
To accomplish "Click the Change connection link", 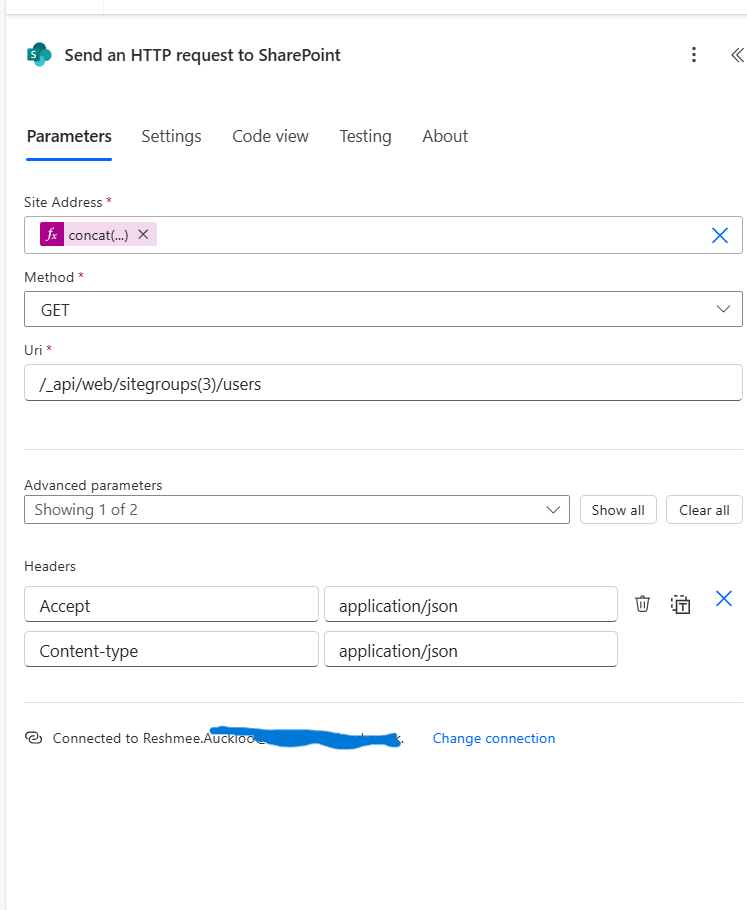I will pyautogui.click(x=494, y=738).
